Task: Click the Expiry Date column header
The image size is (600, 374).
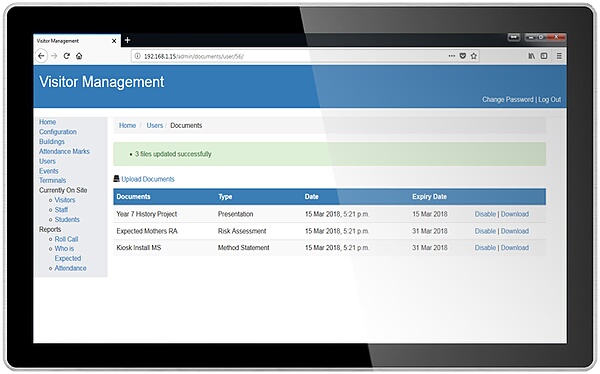Action: tap(429, 197)
